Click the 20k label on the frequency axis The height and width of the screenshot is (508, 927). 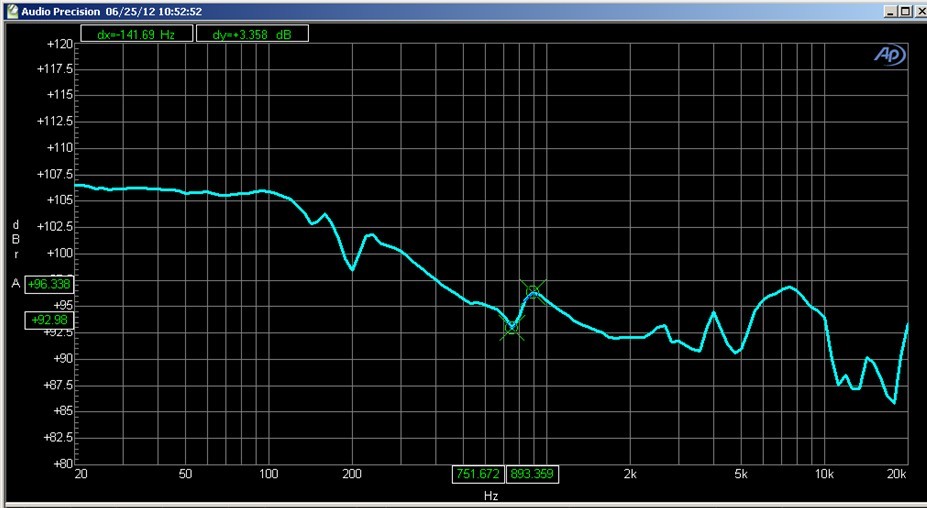897,474
